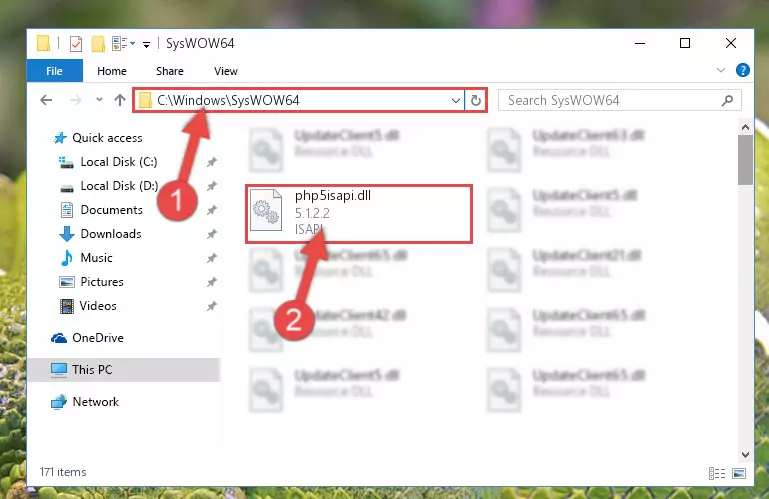
Task: Refresh the SysWOW64 folder
Action: [x=475, y=101]
